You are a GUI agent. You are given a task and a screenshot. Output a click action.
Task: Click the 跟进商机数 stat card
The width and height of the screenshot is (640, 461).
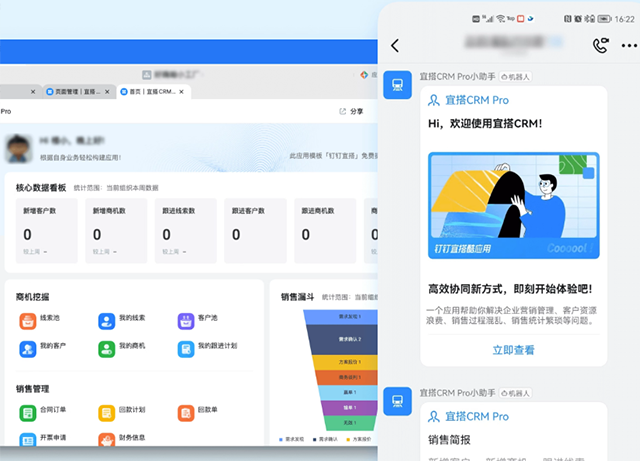point(325,231)
